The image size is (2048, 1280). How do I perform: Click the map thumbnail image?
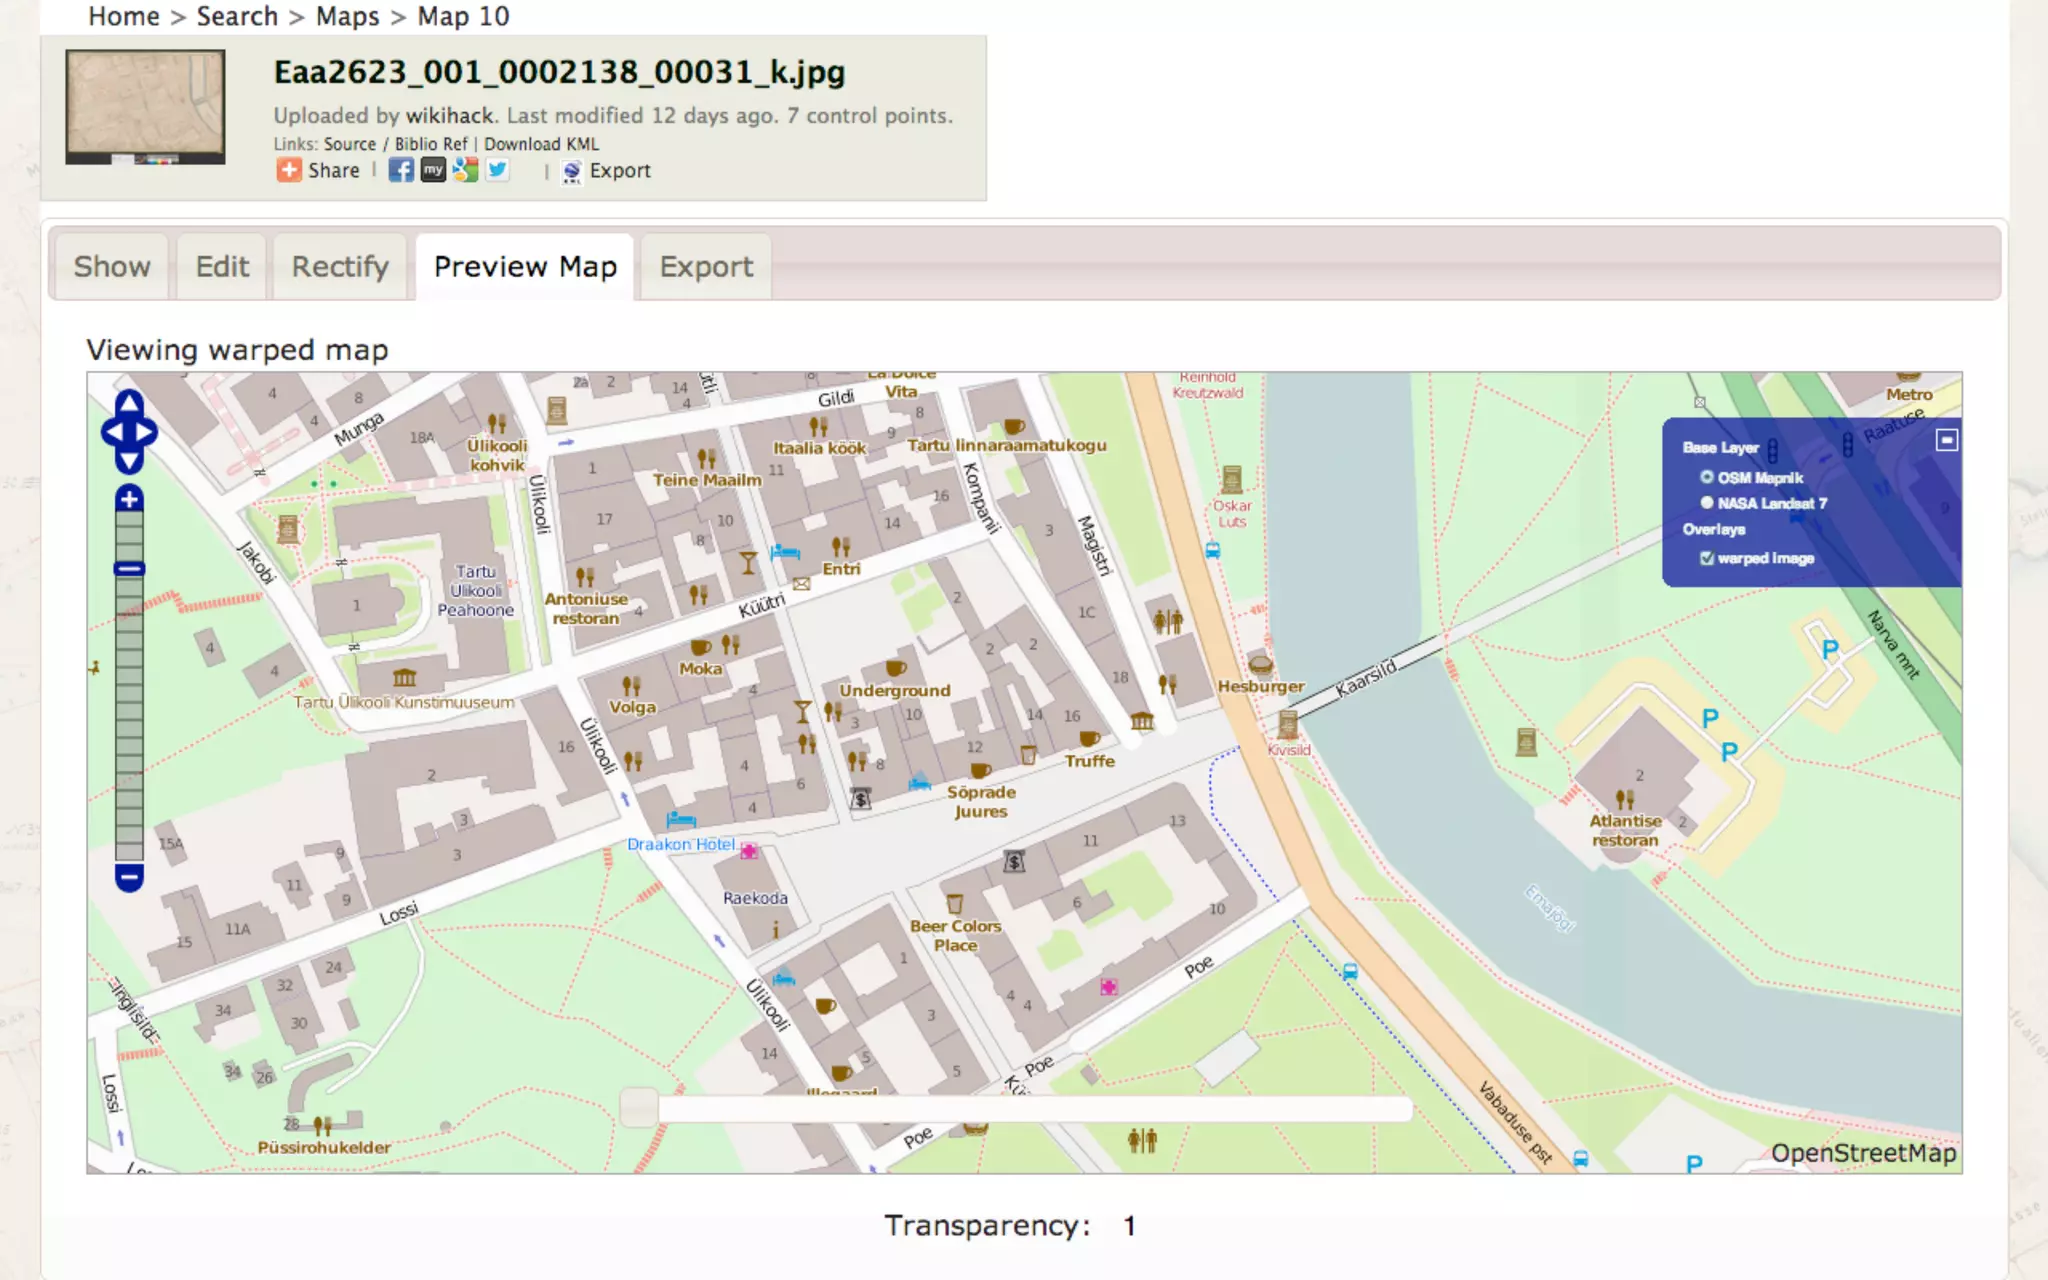point(145,107)
